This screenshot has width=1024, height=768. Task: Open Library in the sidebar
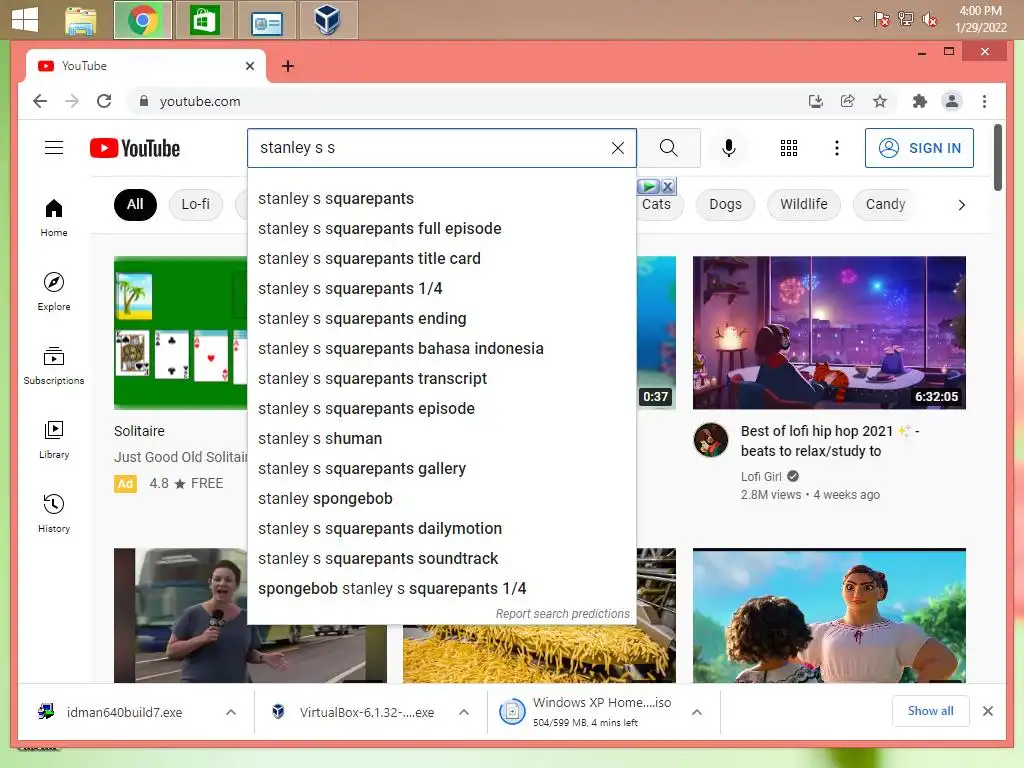coord(54,440)
